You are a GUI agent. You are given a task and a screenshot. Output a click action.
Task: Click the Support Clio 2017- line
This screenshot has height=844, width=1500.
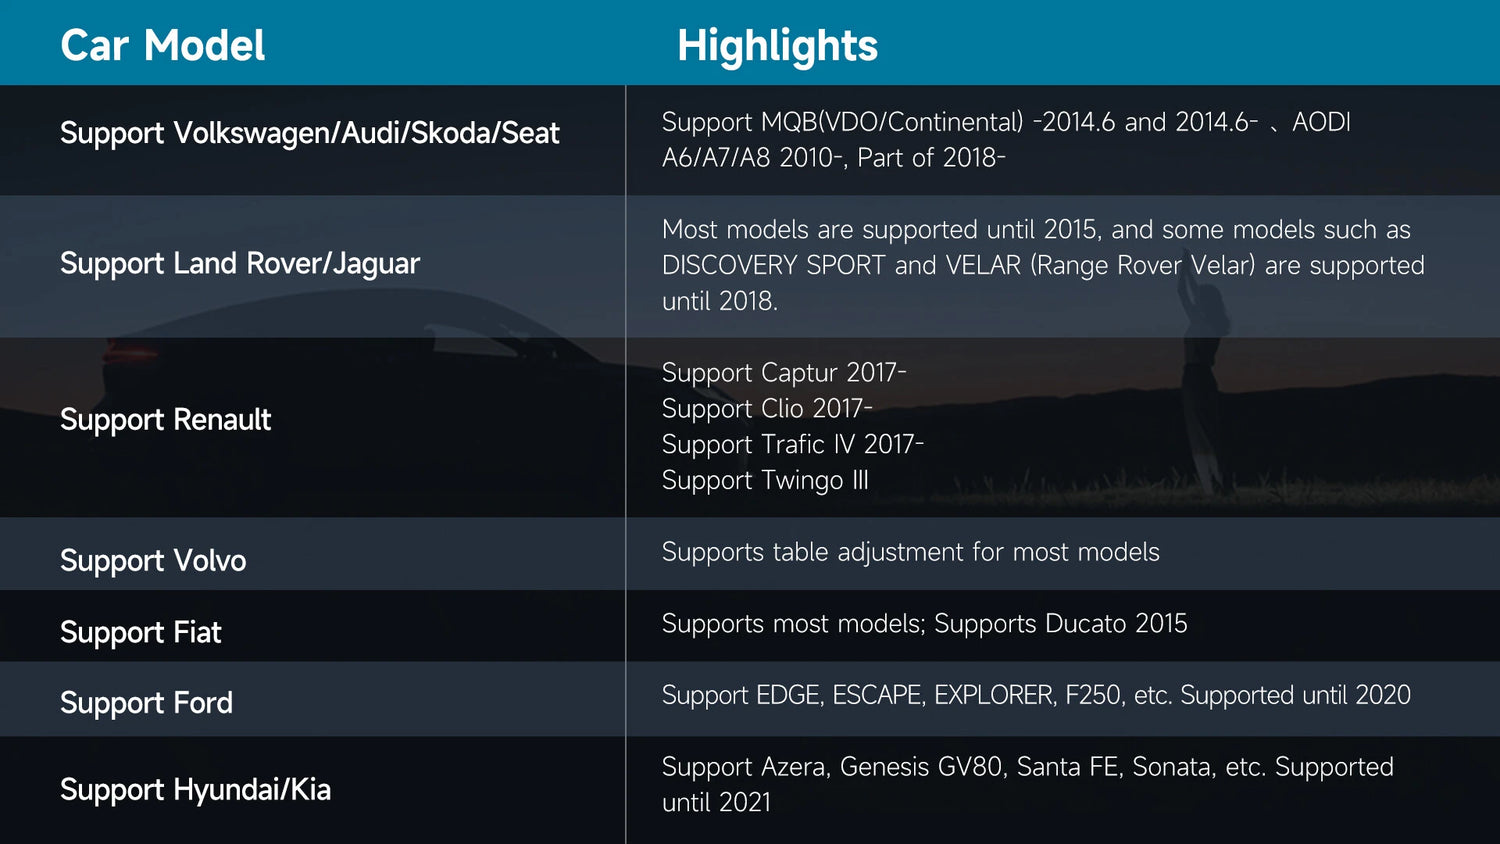(767, 408)
